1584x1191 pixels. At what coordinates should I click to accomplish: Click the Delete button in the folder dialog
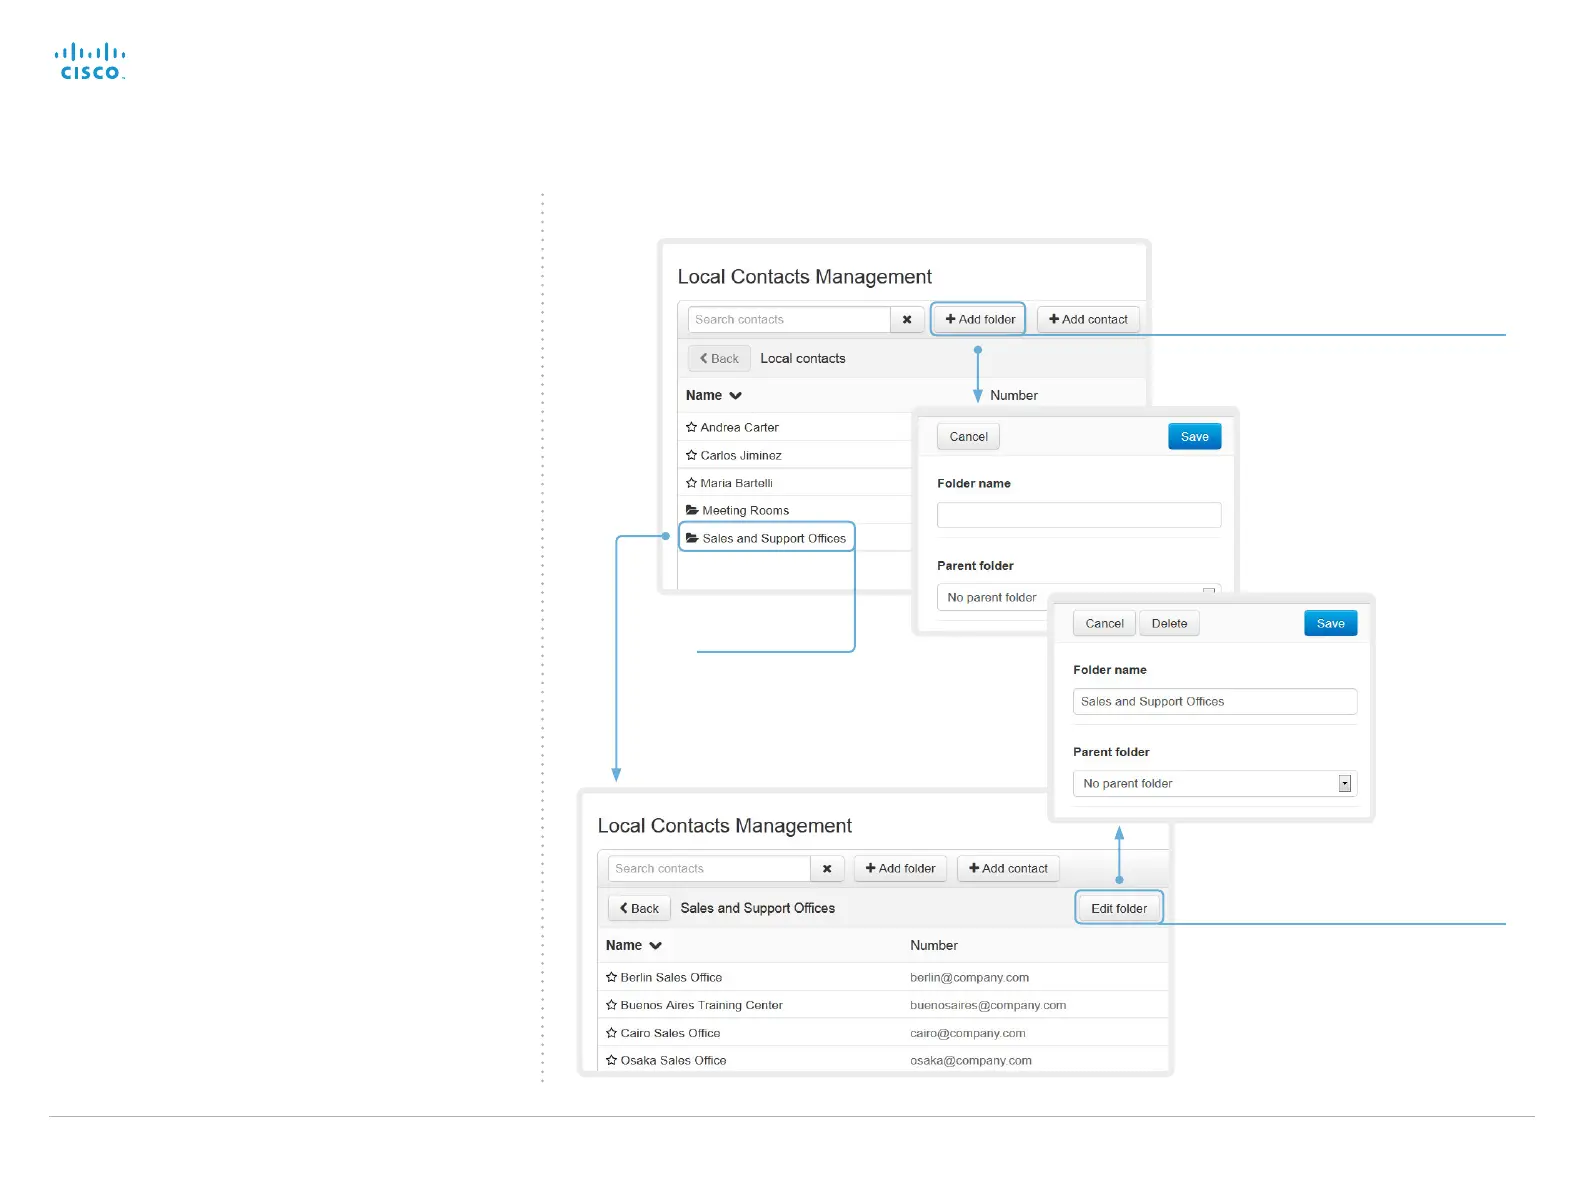pyautogui.click(x=1169, y=624)
